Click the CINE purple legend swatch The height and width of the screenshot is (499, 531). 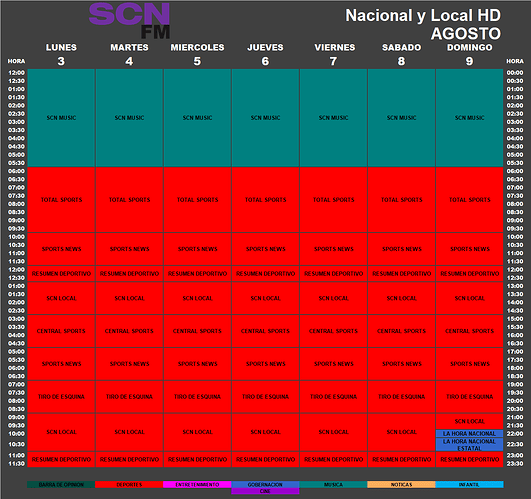265,491
